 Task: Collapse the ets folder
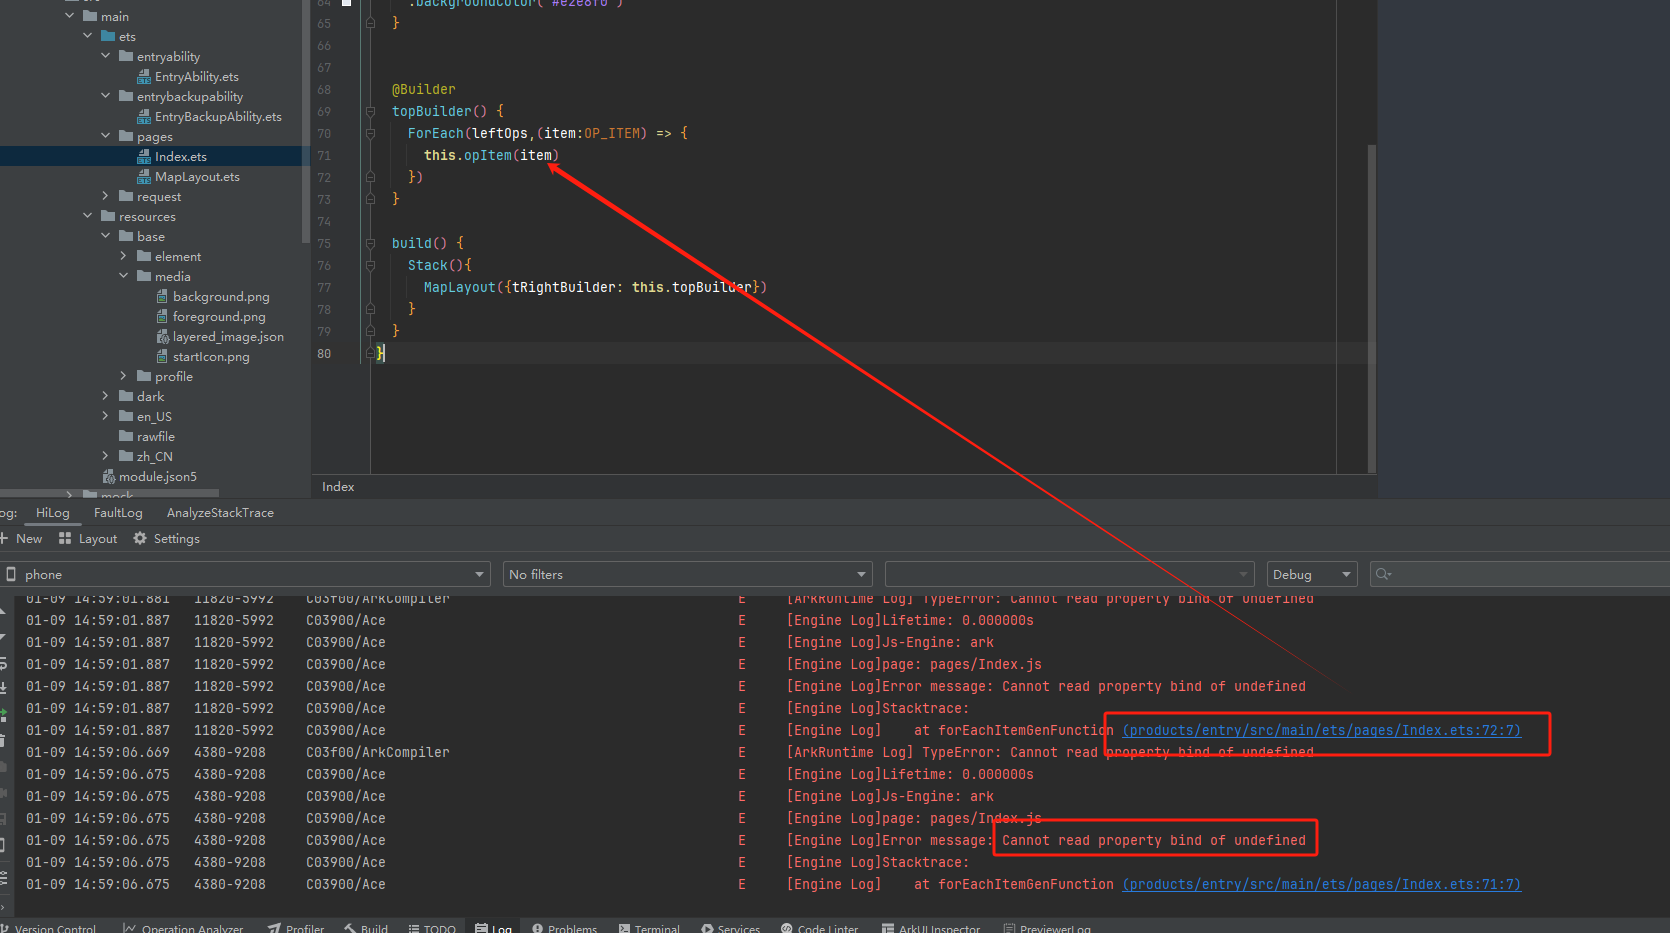click(x=87, y=36)
